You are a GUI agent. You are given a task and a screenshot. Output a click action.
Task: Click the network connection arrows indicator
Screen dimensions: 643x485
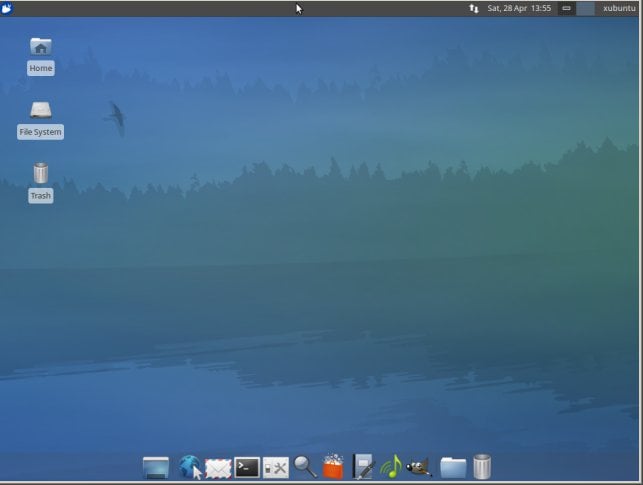pyautogui.click(x=474, y=8)
